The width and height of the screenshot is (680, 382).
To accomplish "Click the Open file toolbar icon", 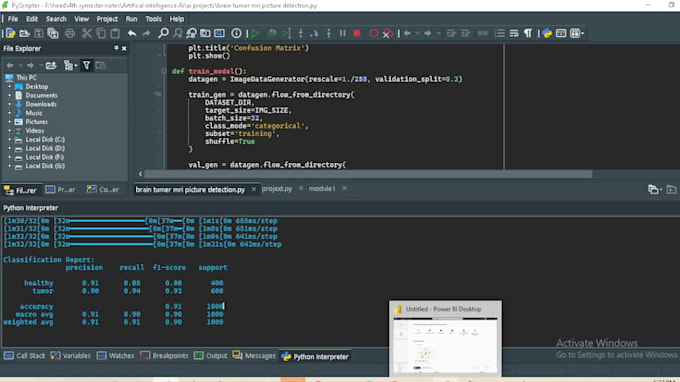I will [25, 33].
